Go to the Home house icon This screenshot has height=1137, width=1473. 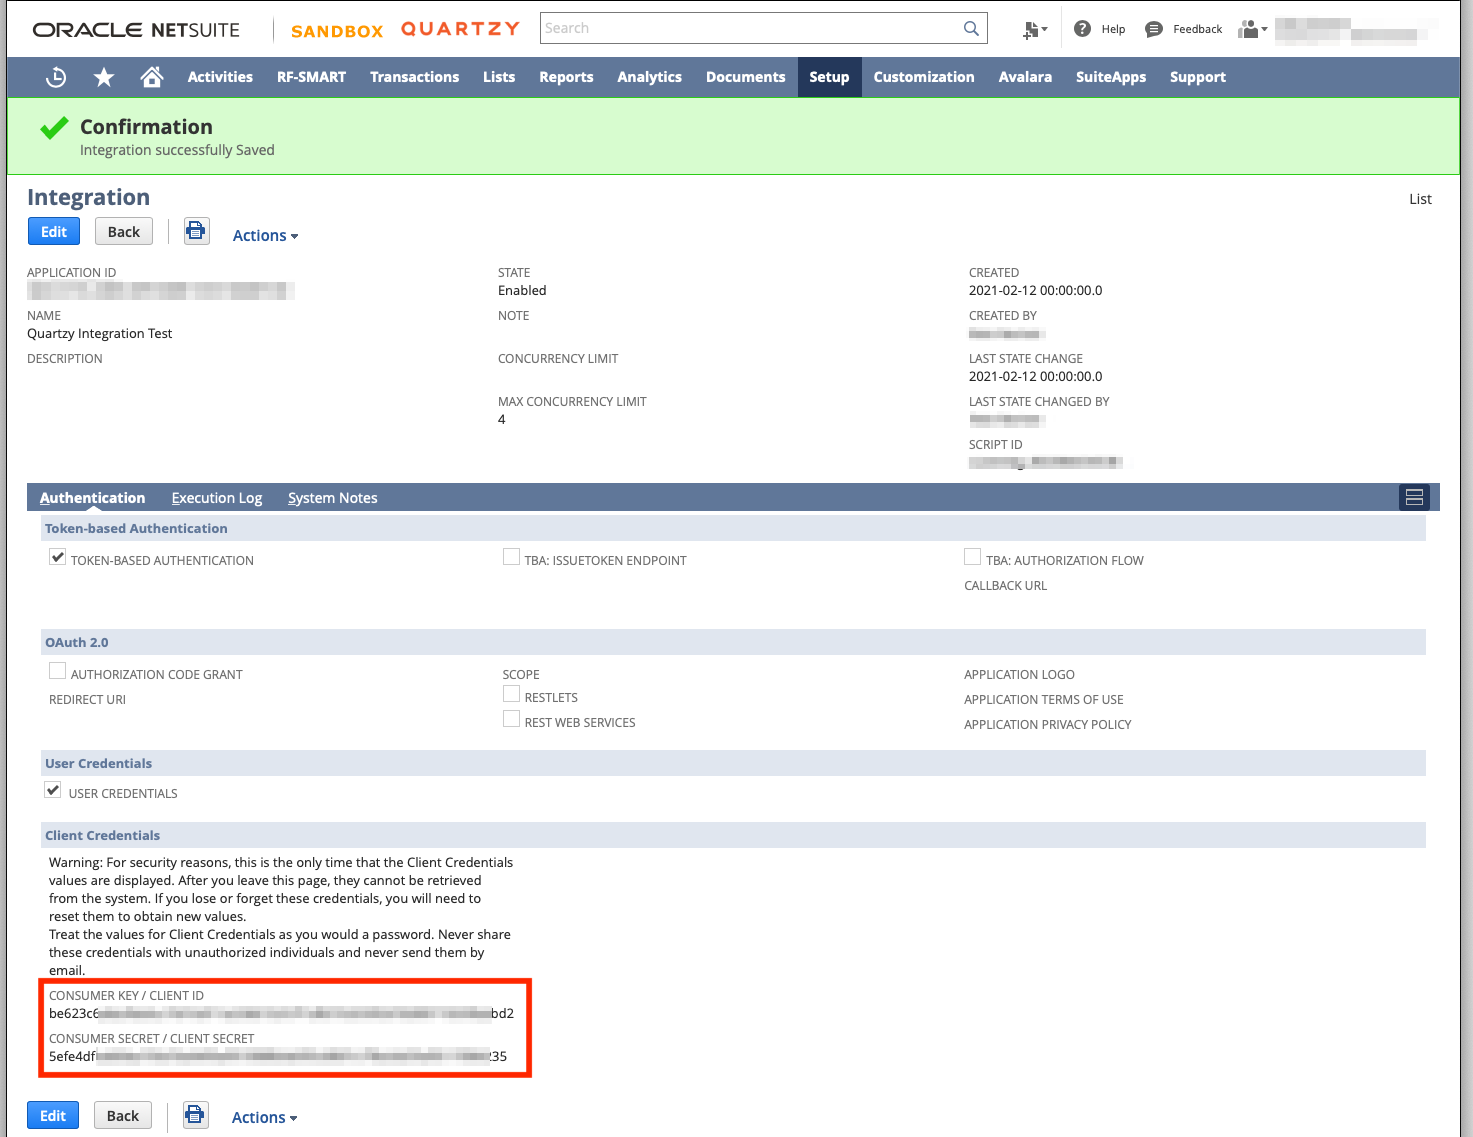coord(152,77)
